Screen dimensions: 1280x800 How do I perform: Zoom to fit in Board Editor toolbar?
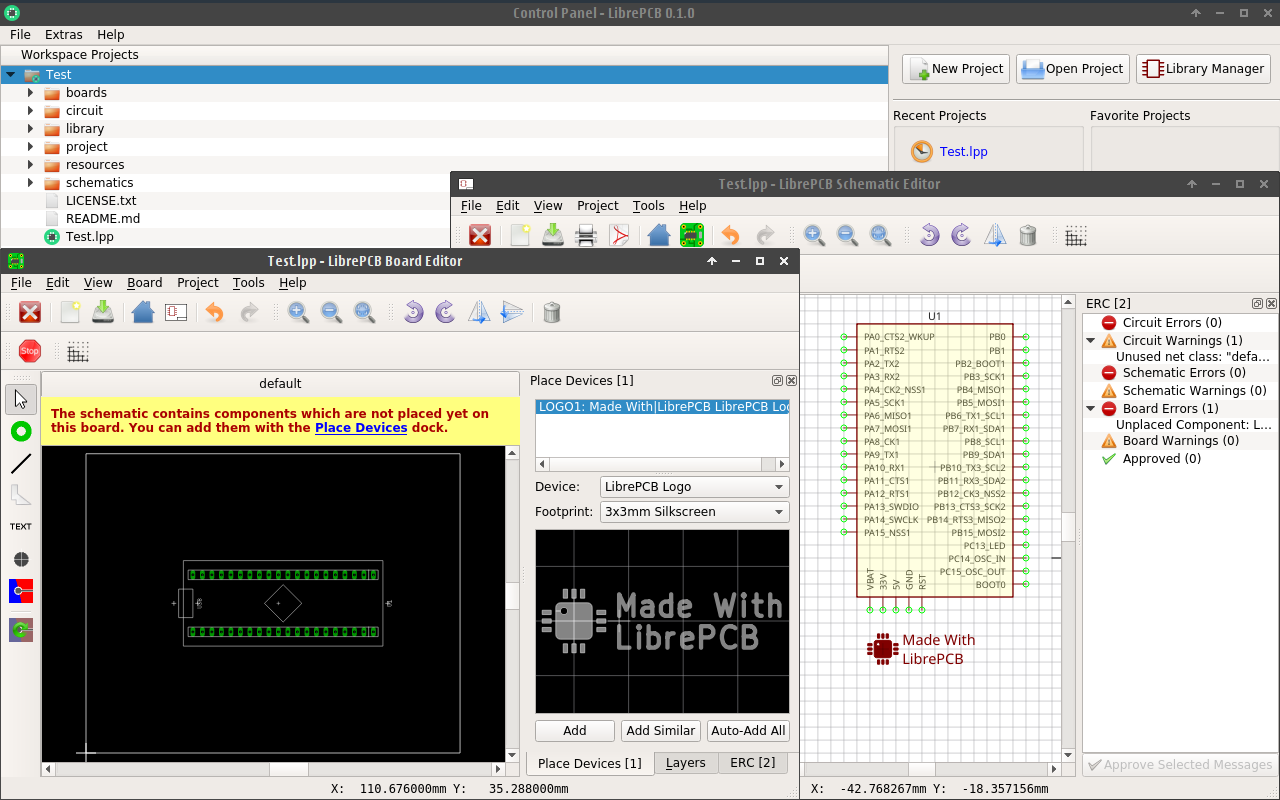364,312
